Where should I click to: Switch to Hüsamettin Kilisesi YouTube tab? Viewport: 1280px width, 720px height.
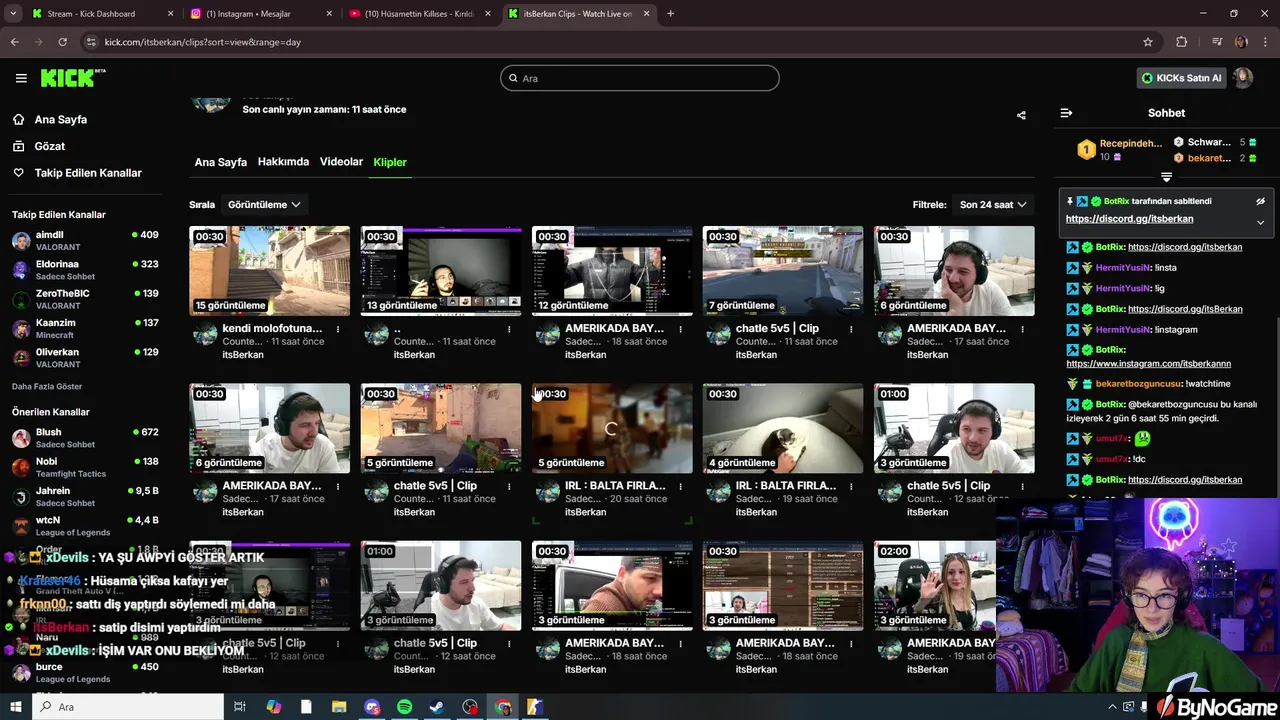(418, 14)
